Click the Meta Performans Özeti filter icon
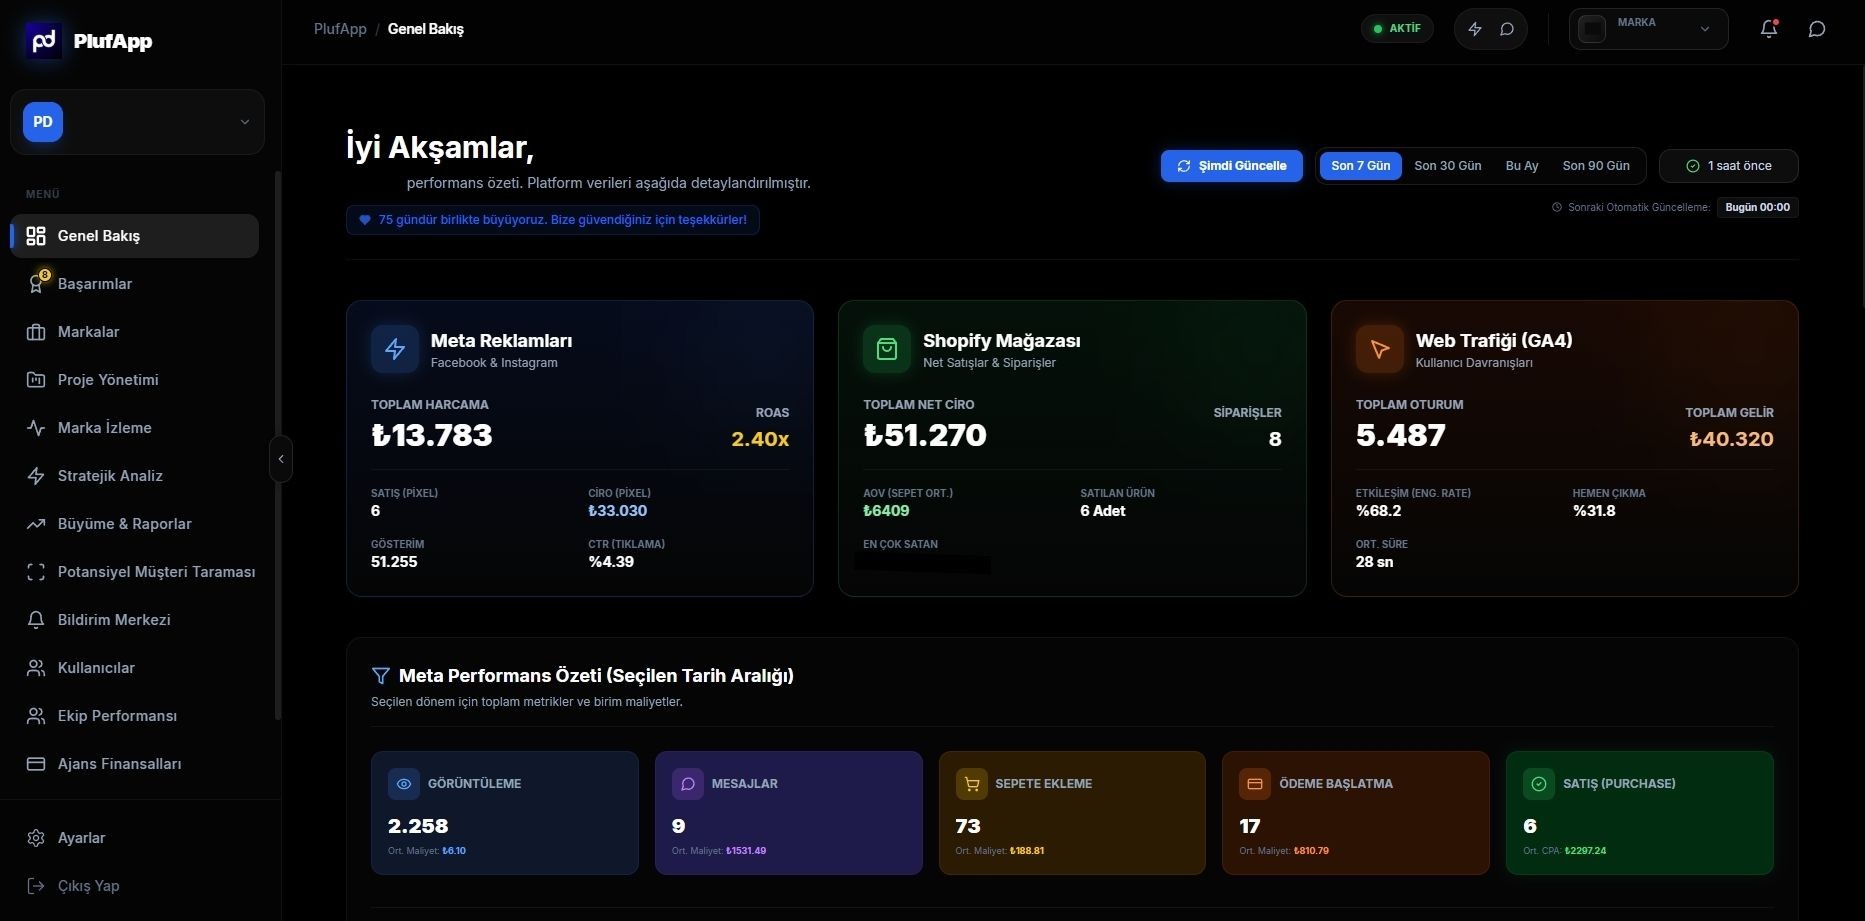This screenshot has width=1865, height=921. pos(381,676)
